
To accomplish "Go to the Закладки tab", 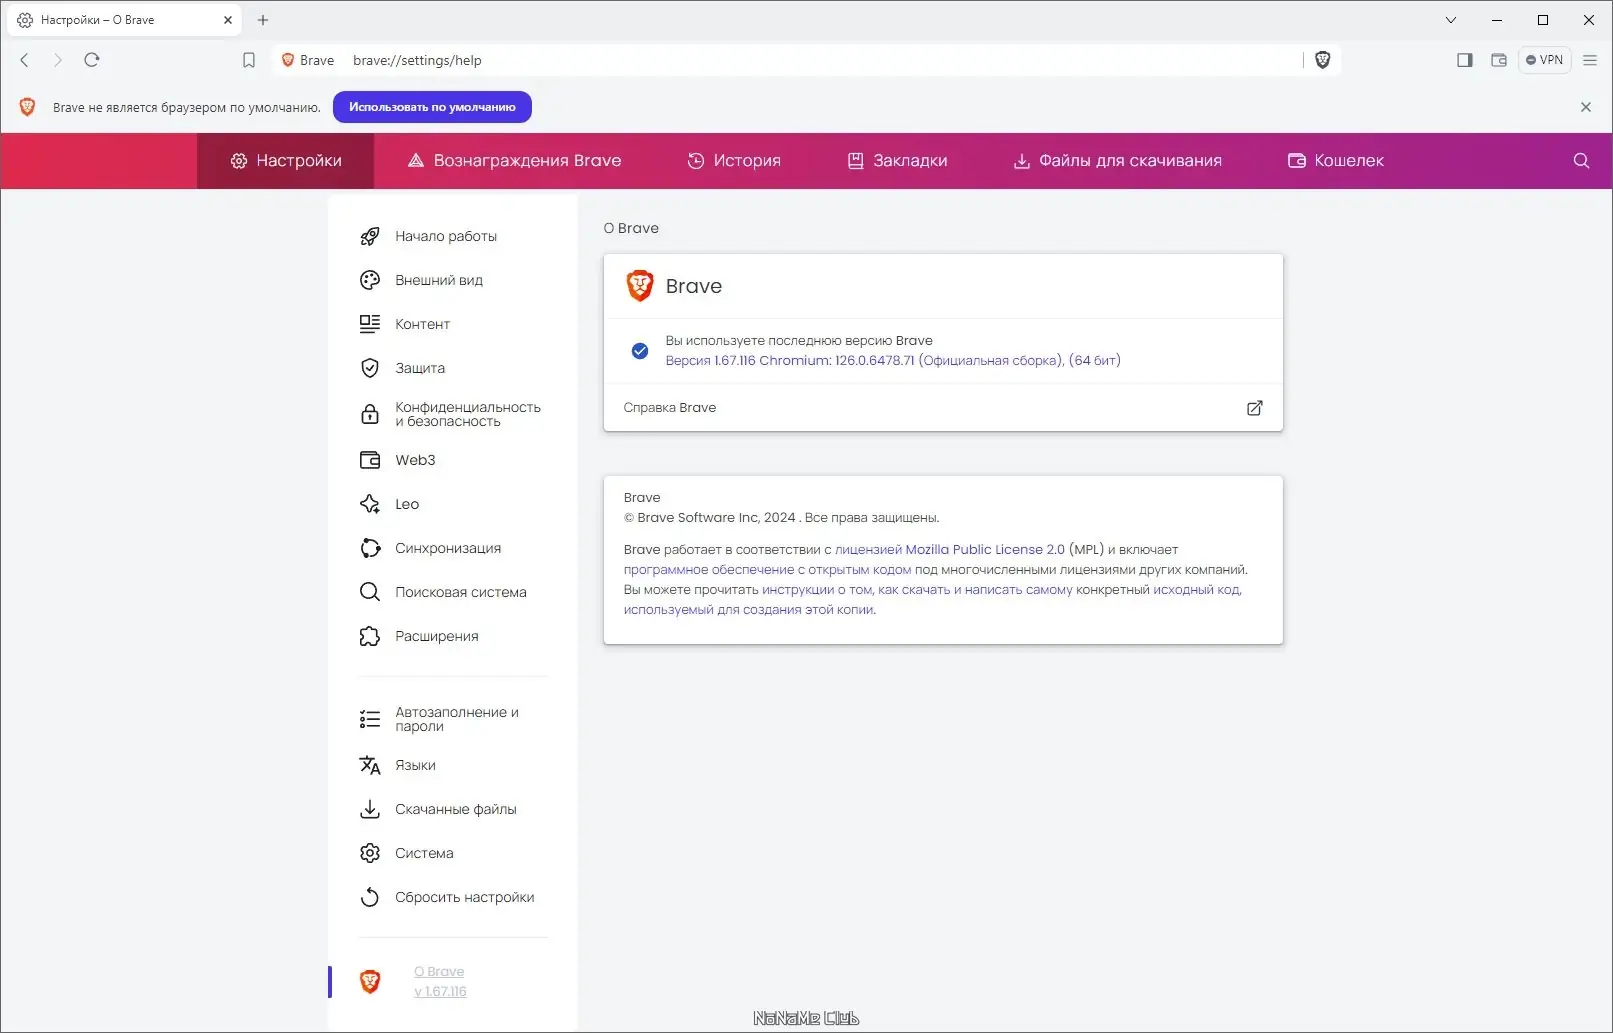I will [897, 161].
